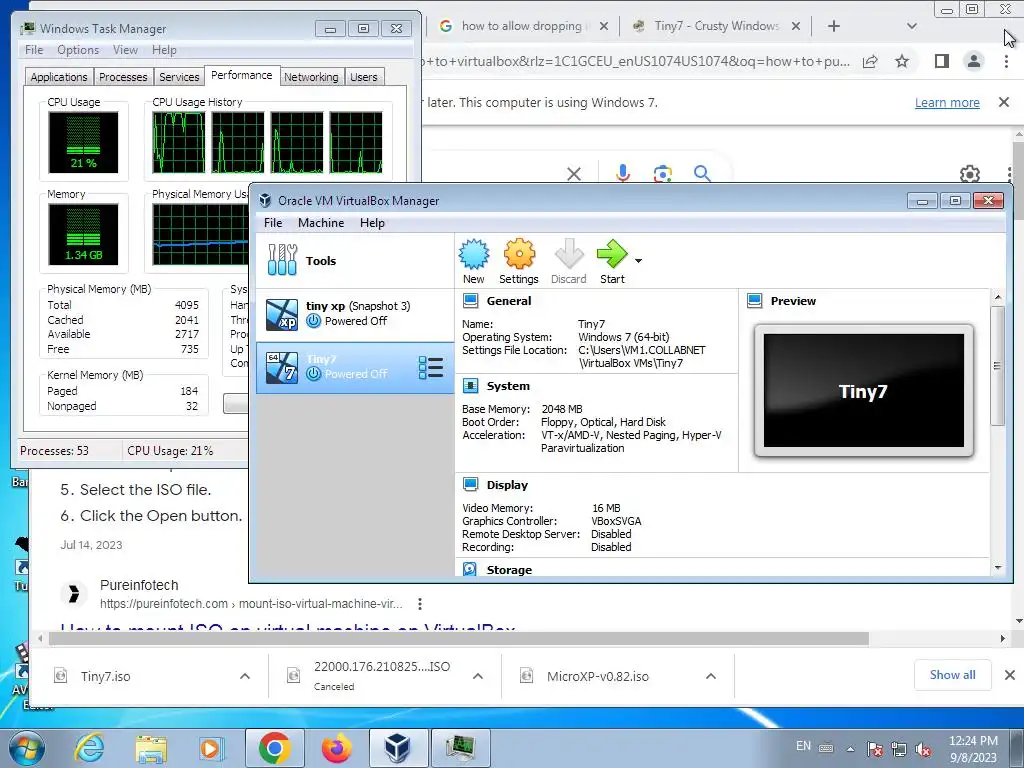Open VirtualBox Help menu
This screenshot has height=768, width=1024.
click(372, 223)
